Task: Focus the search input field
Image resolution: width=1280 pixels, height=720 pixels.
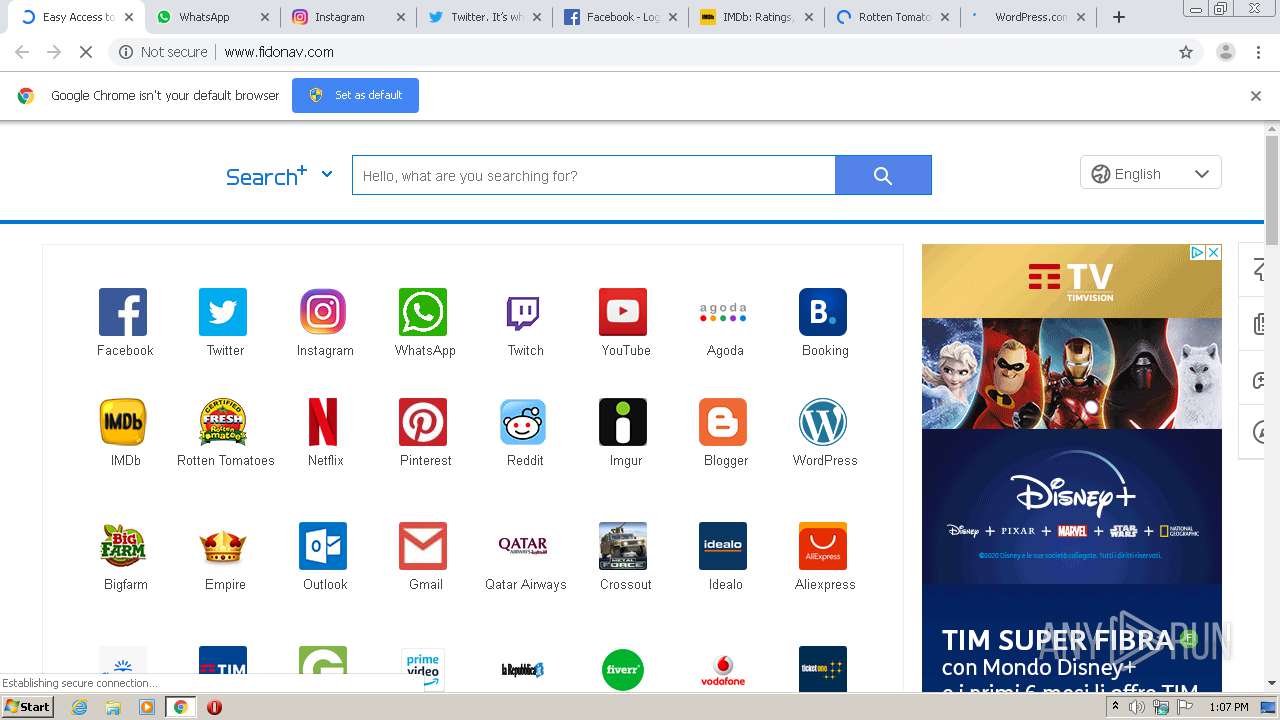Action: tap(594, 175)
